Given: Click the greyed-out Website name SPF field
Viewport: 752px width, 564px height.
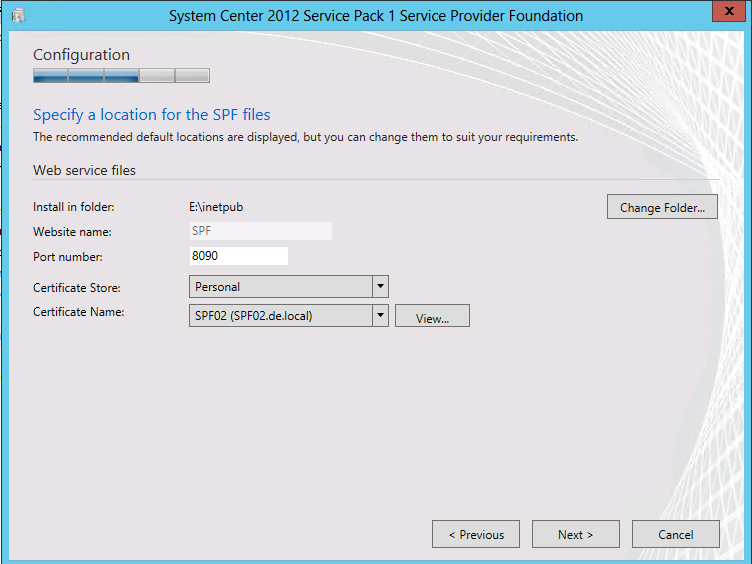Looking at the screenshot, I should [x=260, y=231].
